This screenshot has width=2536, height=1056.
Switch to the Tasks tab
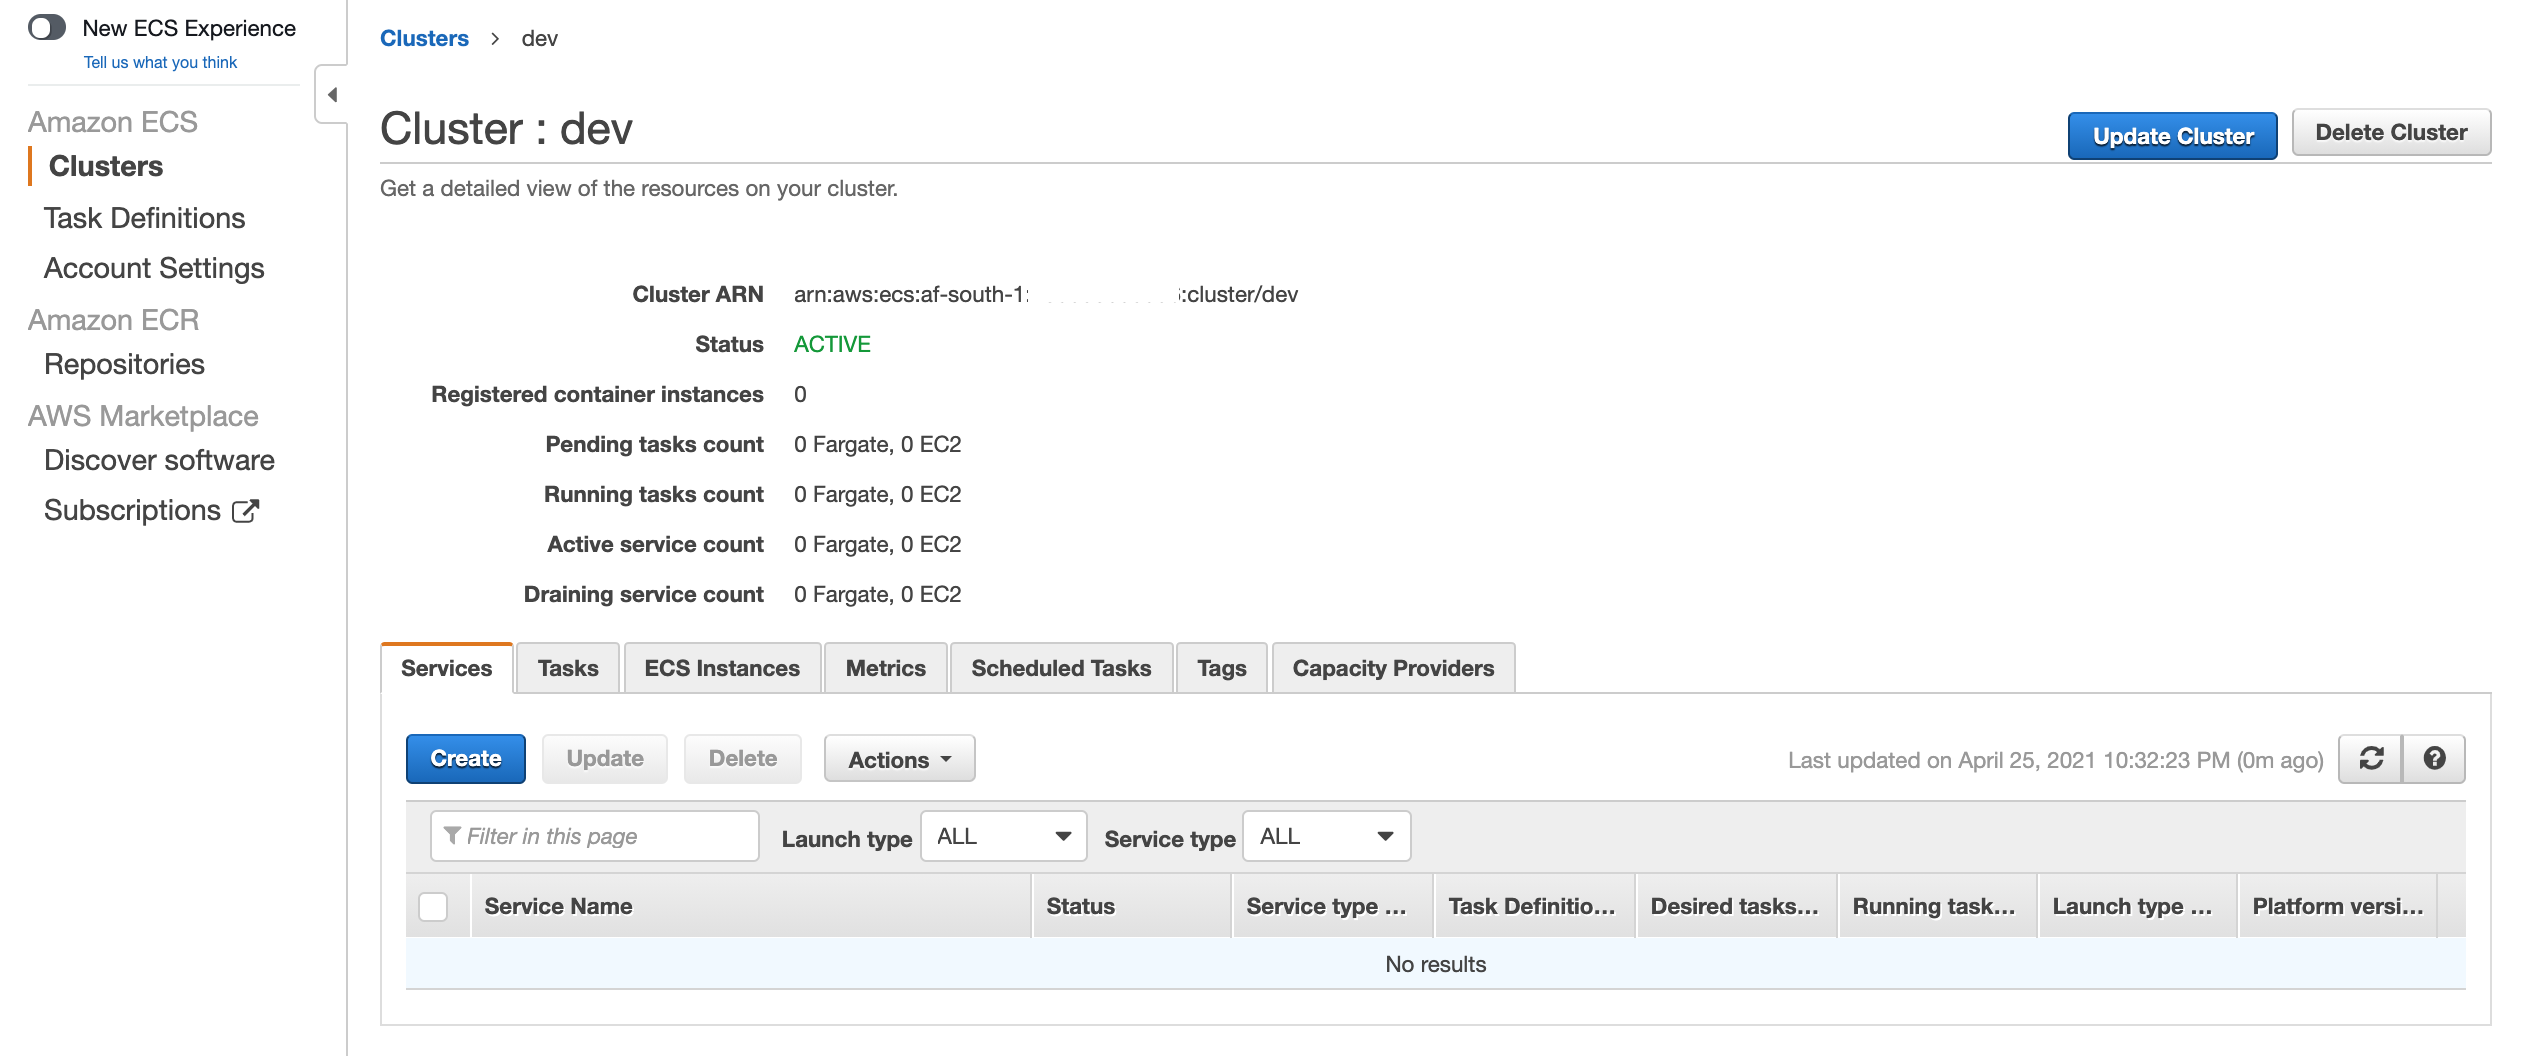point(568,668)
